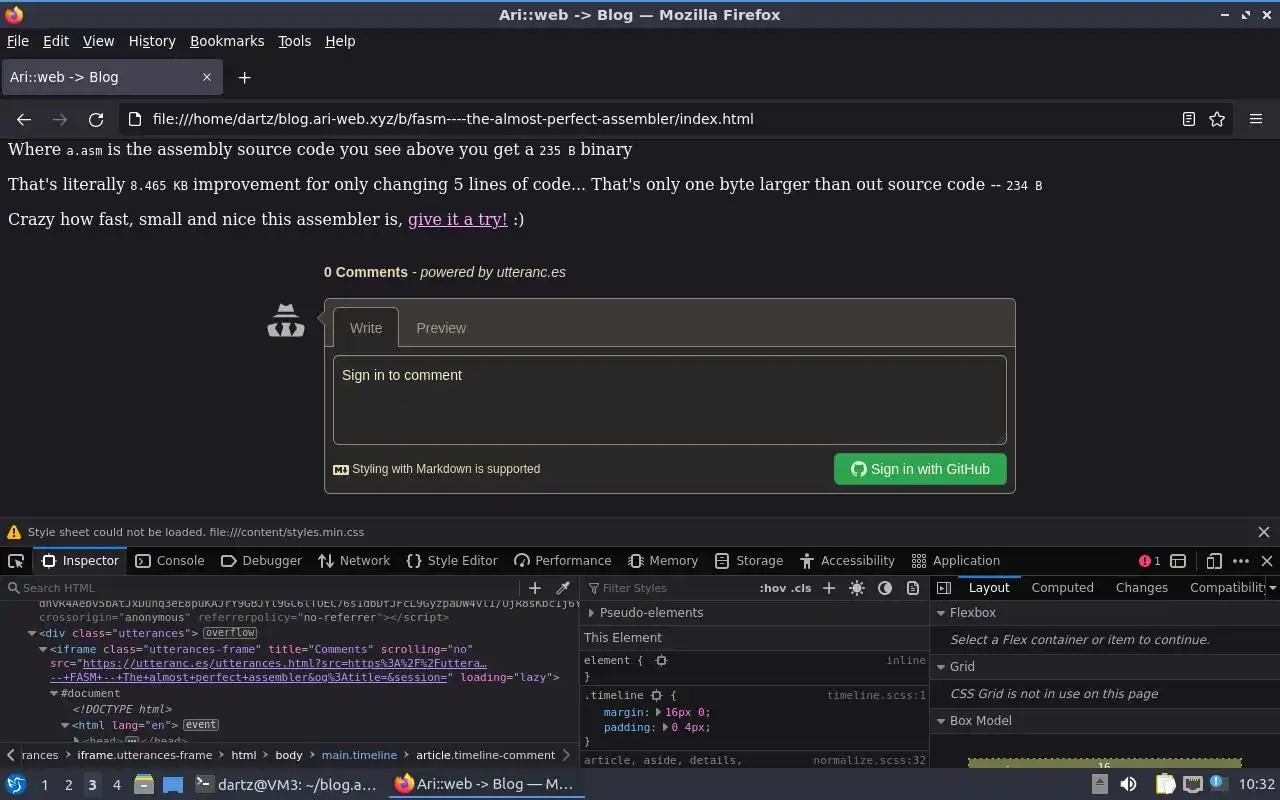Switch to the Debugger panel
This screenshot has height=800, width=1280.
coord(261,561)
